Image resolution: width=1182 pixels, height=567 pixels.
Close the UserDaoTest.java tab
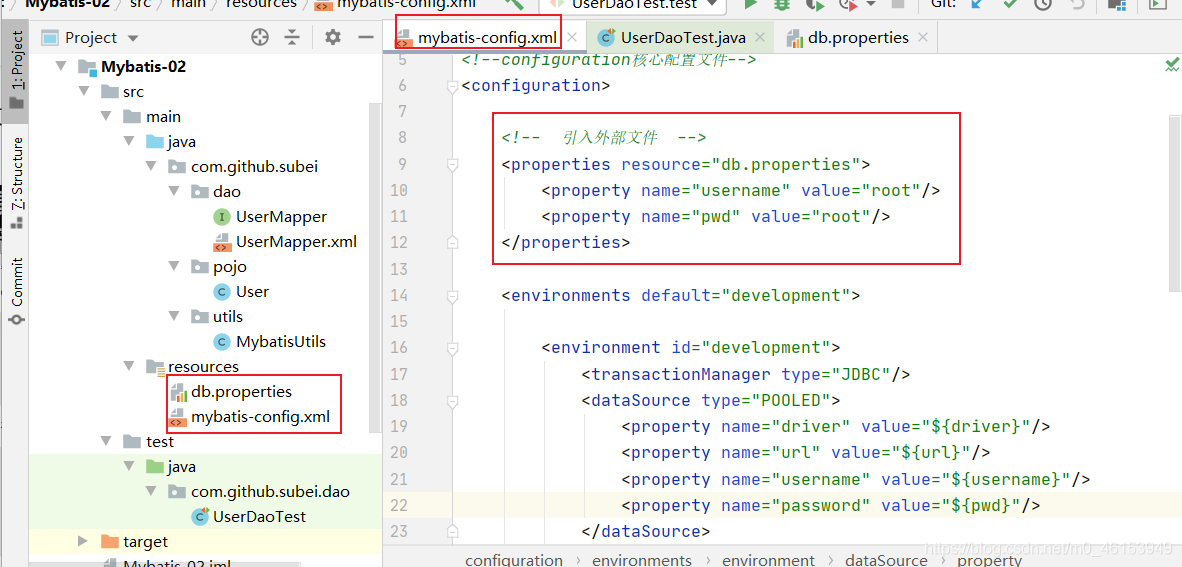click(x=759, y=37)
